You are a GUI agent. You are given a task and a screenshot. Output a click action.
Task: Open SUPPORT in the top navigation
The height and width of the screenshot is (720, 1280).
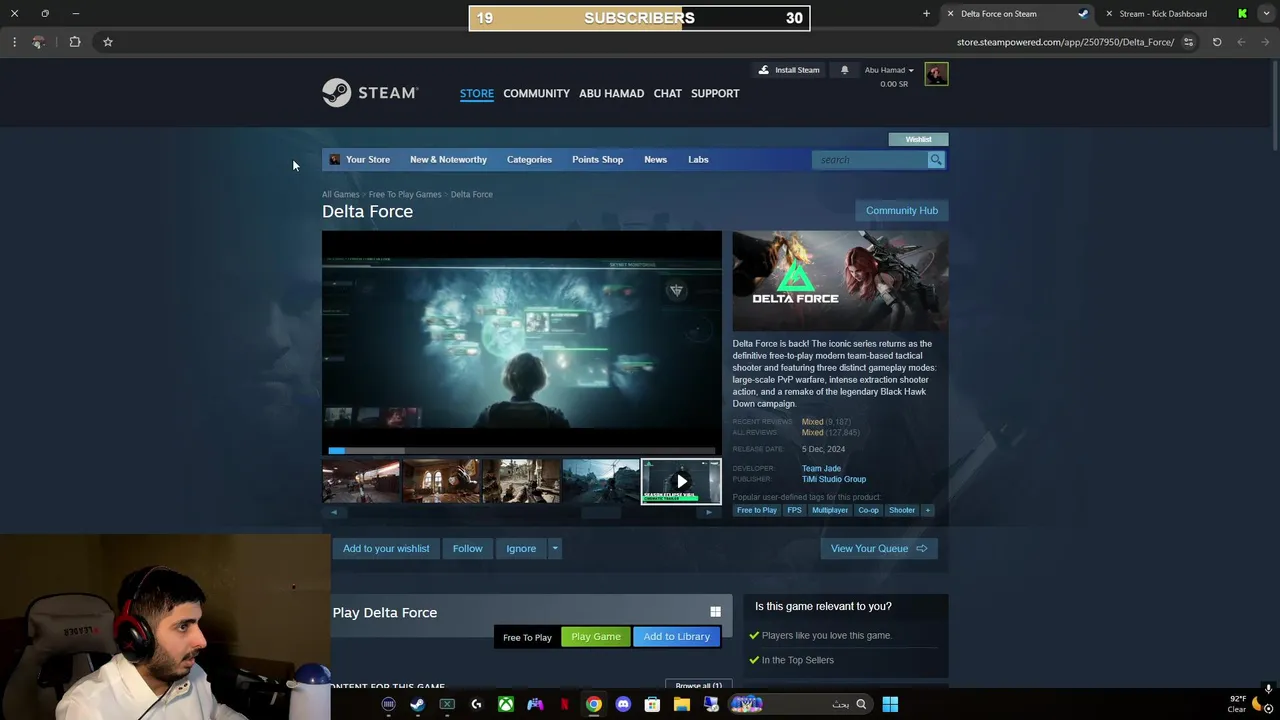[715, 93]
